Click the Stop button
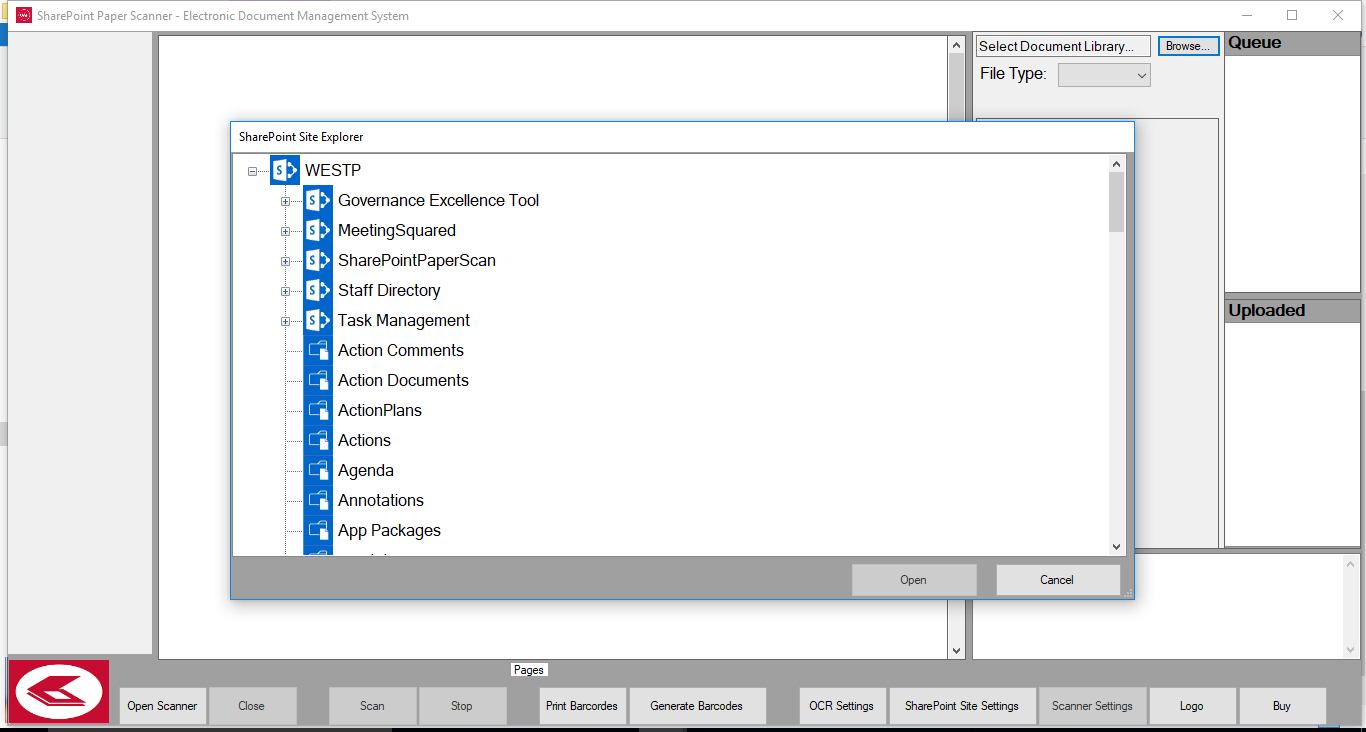The width and height of the screenshot is (1366, 732). coord(462,706)
